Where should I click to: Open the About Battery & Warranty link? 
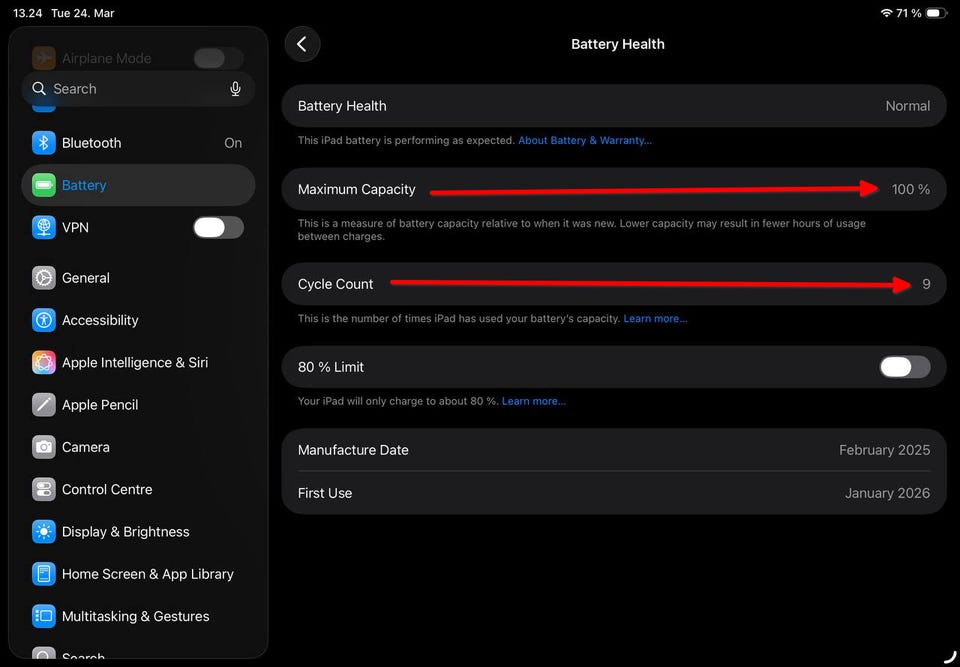click(x=585, y=141)
